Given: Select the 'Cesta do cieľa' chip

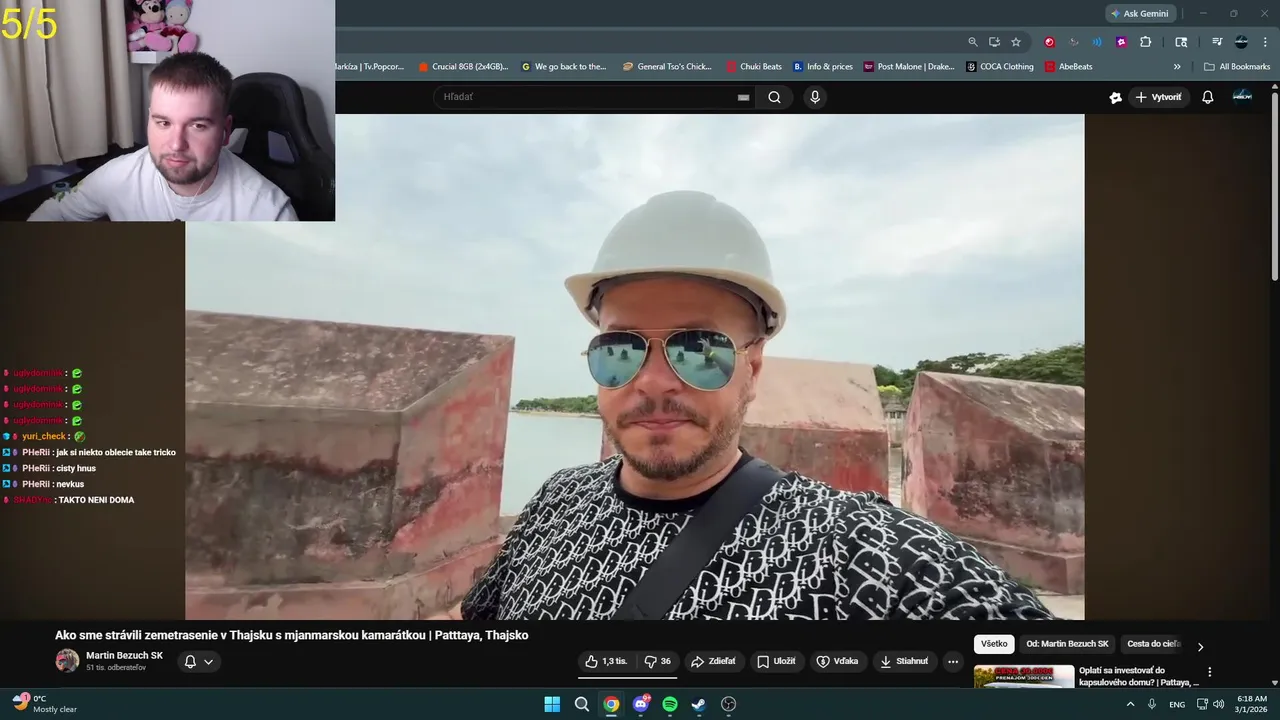Looking at the screenshot, I should 1154,644.
